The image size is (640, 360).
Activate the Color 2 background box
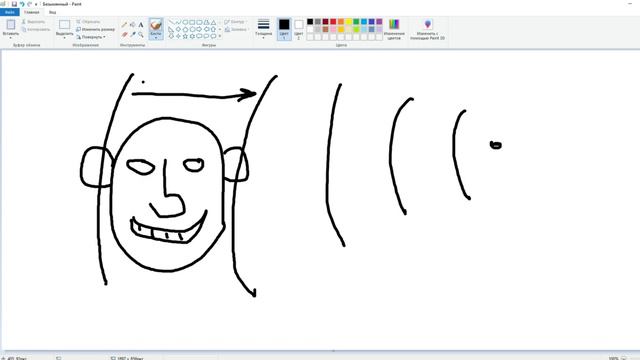[x=299, y=29]
